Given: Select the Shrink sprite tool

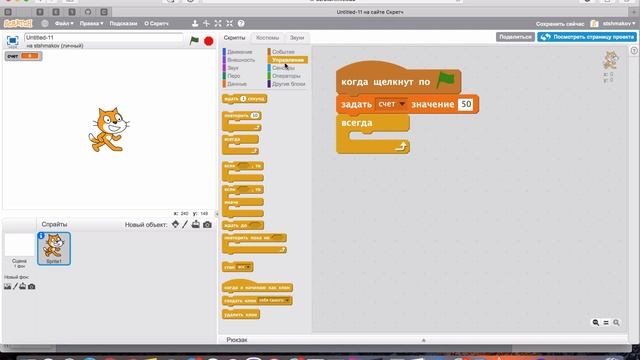Looking at the screenshot, I should (229, 23).
